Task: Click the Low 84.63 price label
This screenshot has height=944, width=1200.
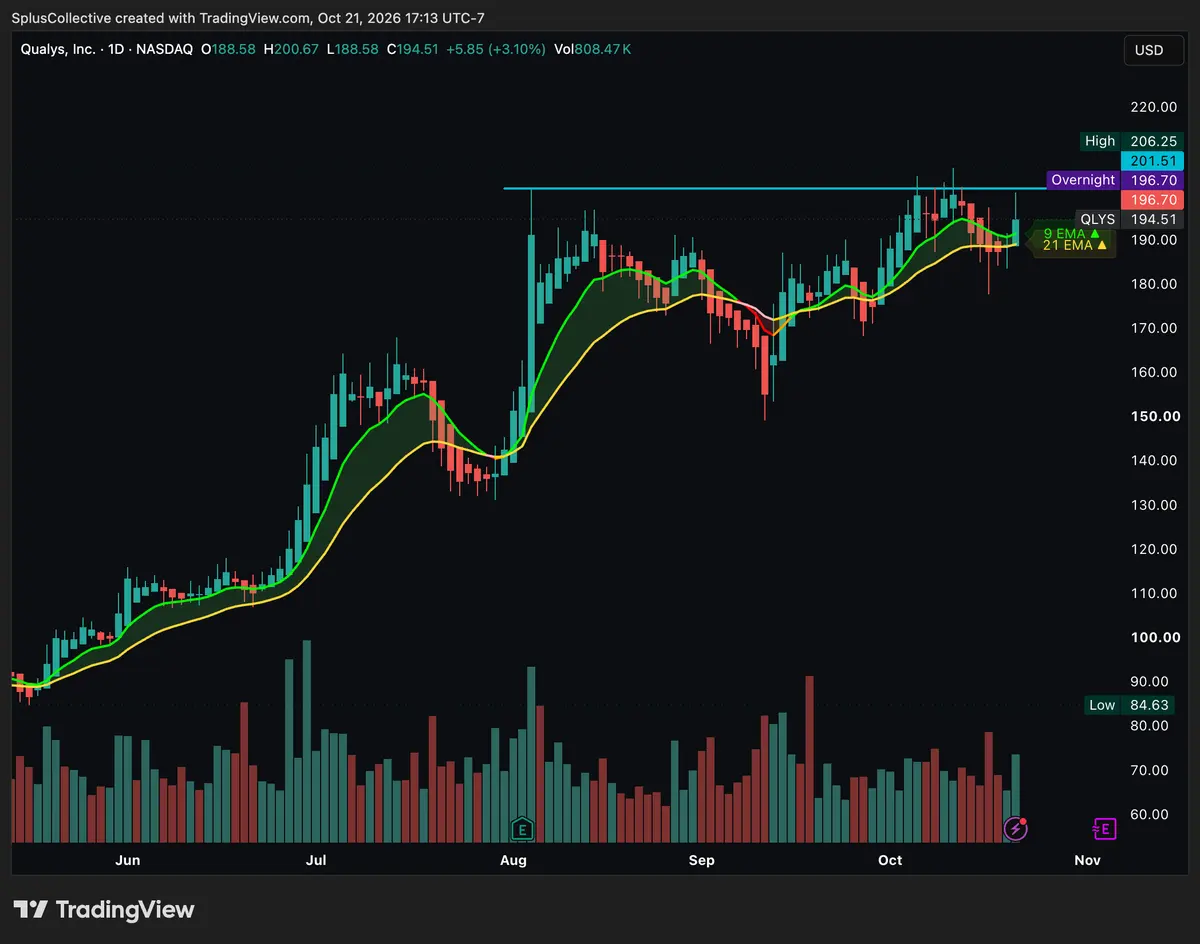Action: [x=1135, y=705]
